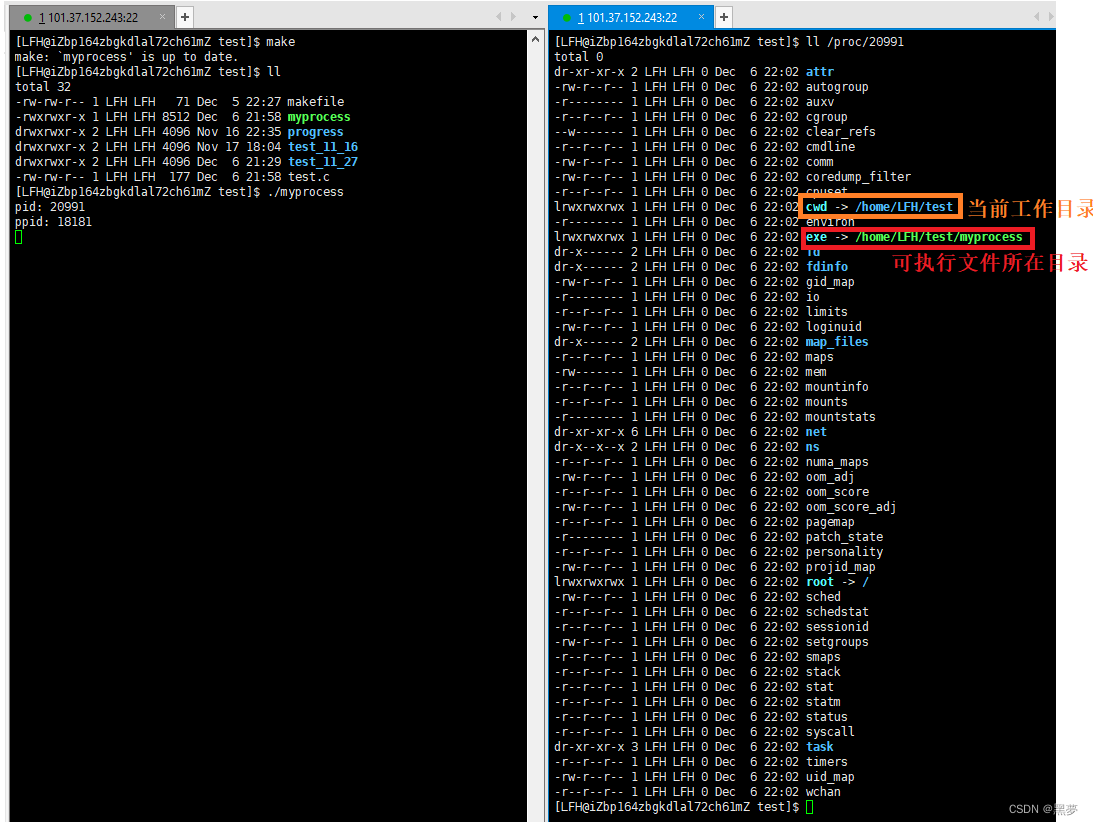Screen dimensions: 1093x825
Task: Click the left terminal scrollbar up arrow
Action: coord(535,40)
